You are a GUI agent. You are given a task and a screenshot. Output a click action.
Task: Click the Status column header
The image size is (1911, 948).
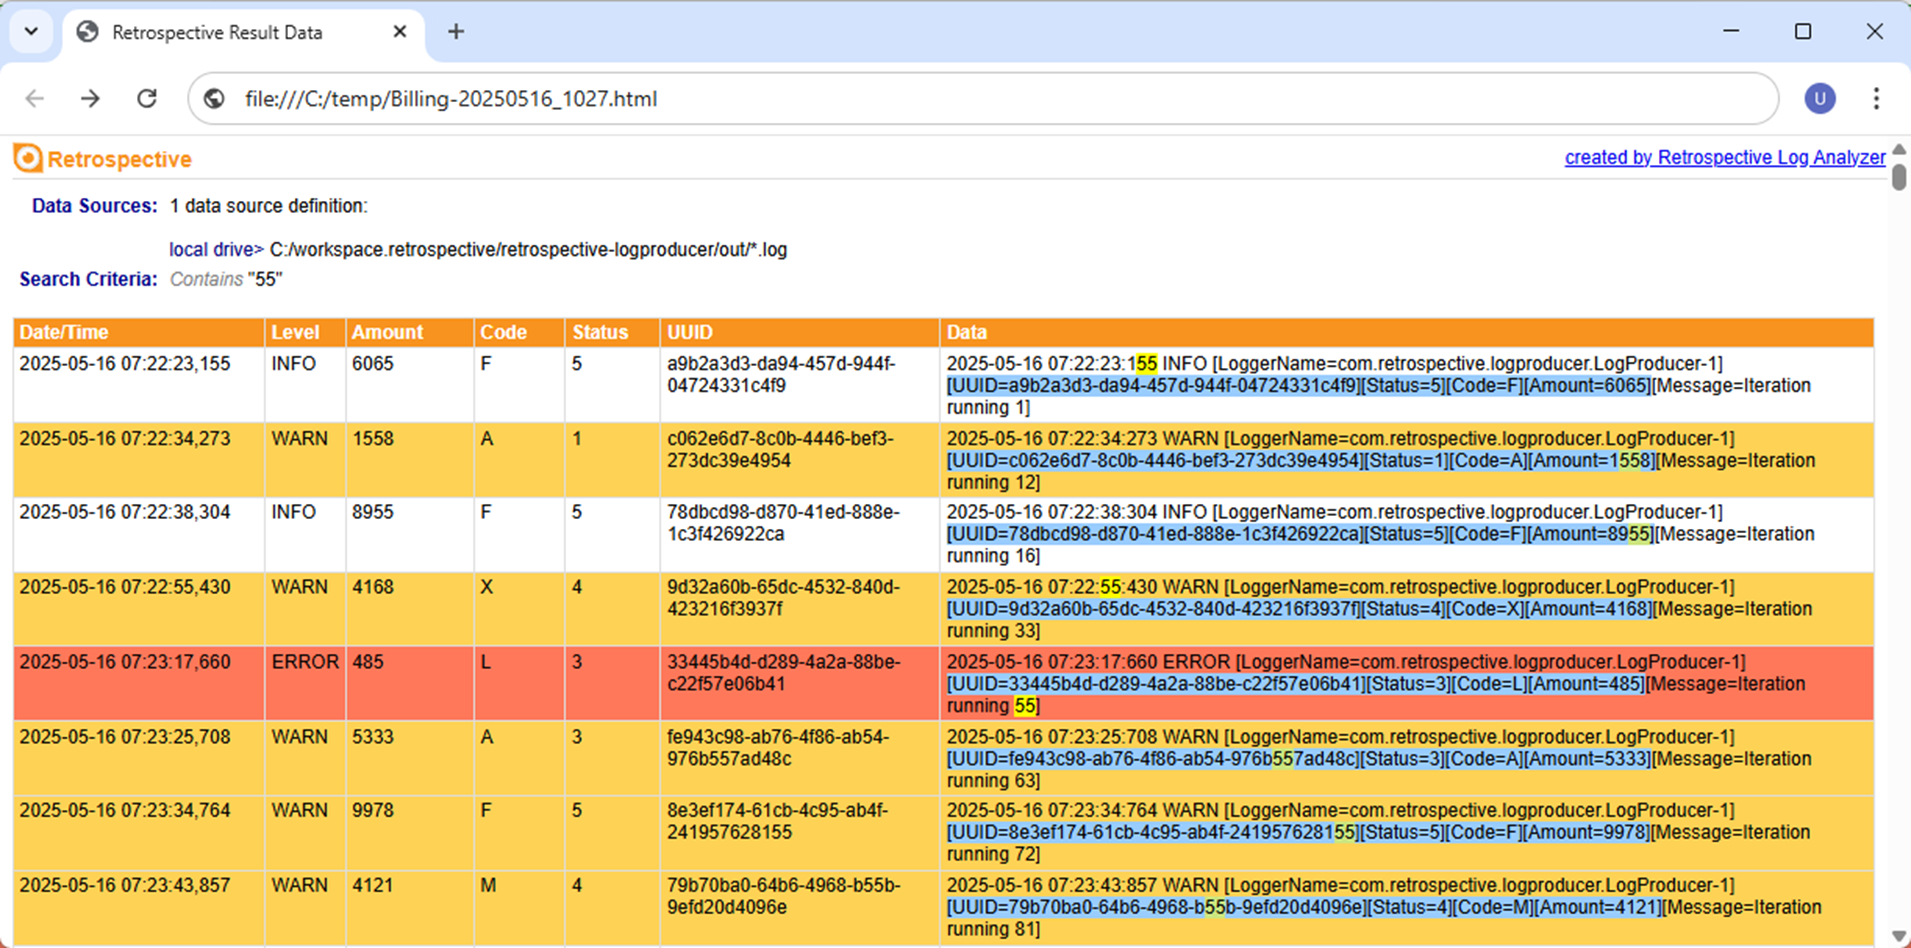click(x=612, y=332)
